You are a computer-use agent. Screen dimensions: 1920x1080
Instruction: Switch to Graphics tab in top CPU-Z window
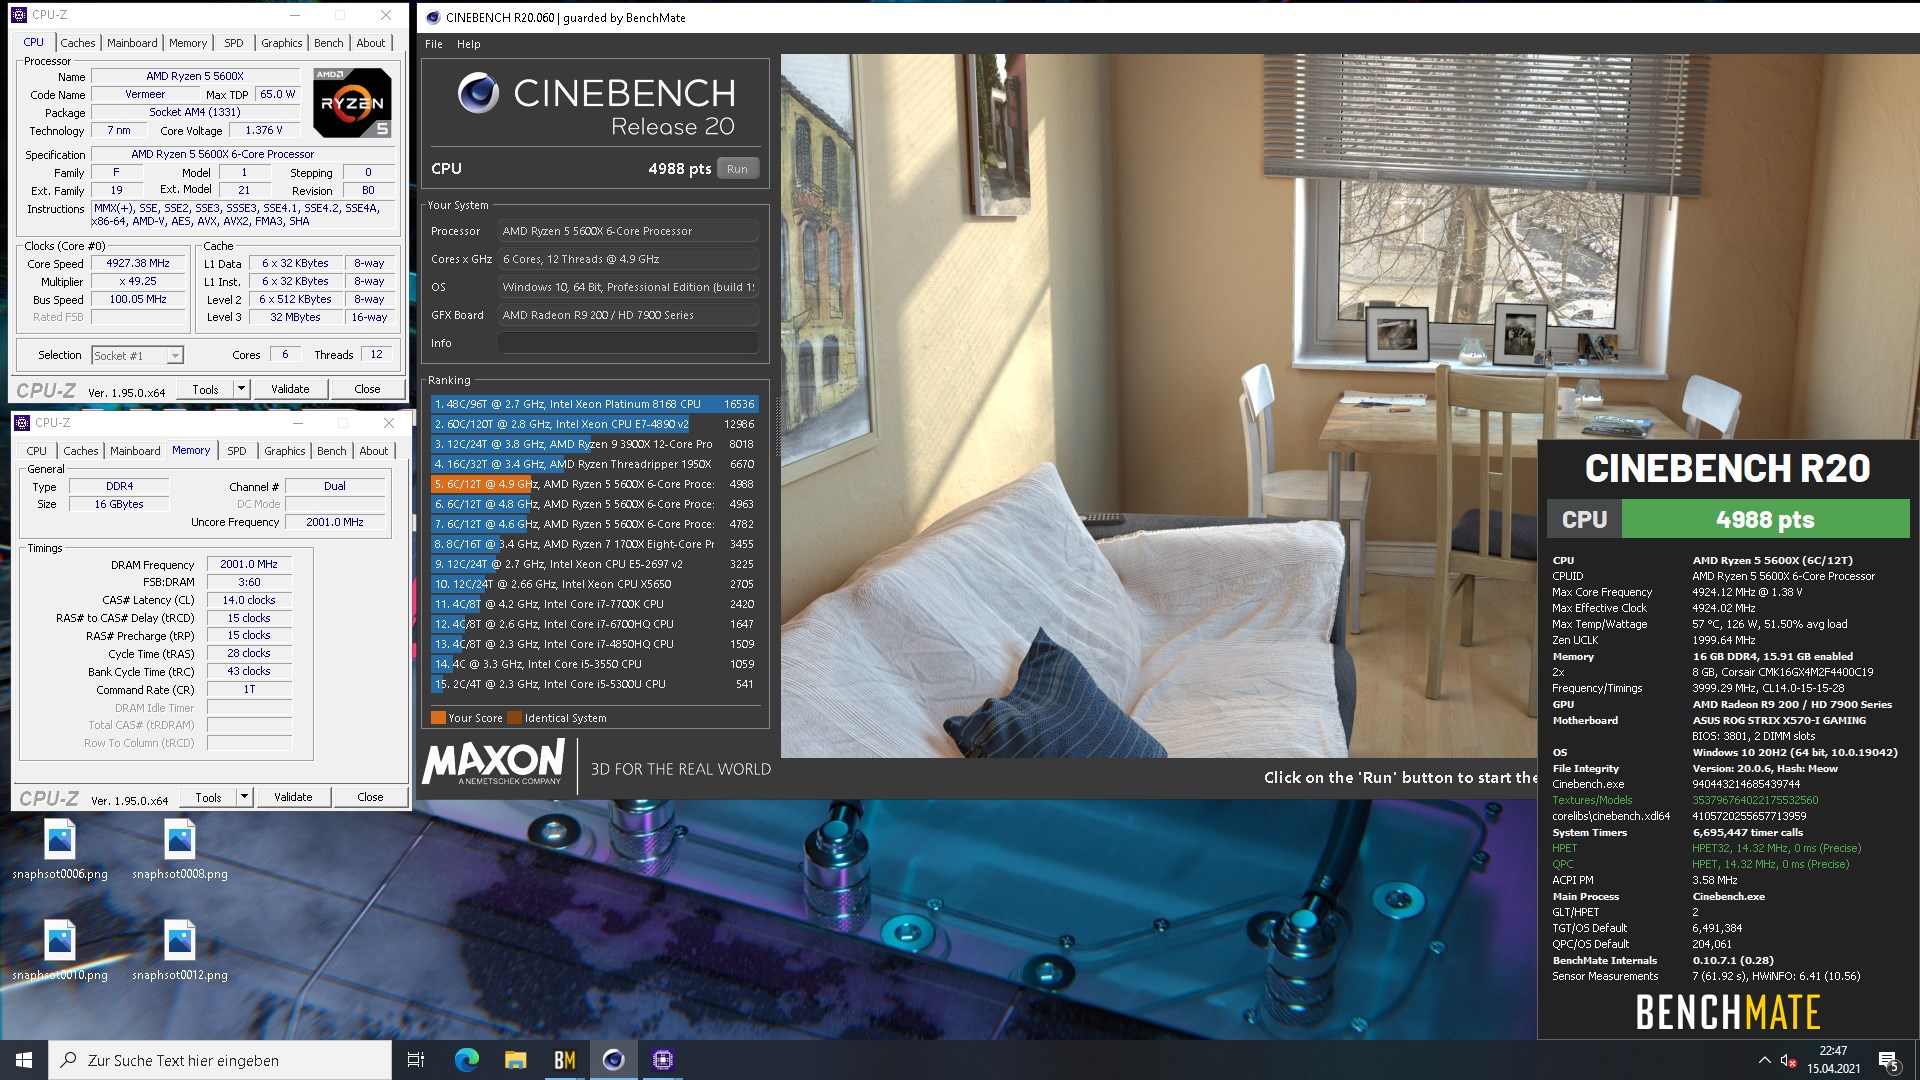coord(281,43)
